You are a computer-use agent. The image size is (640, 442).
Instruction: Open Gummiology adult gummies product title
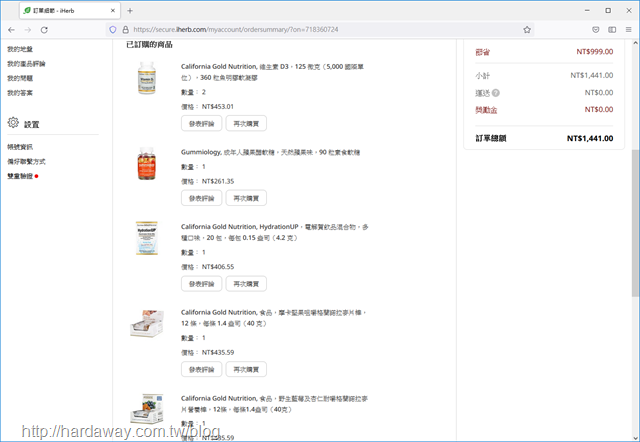point(270,152)
